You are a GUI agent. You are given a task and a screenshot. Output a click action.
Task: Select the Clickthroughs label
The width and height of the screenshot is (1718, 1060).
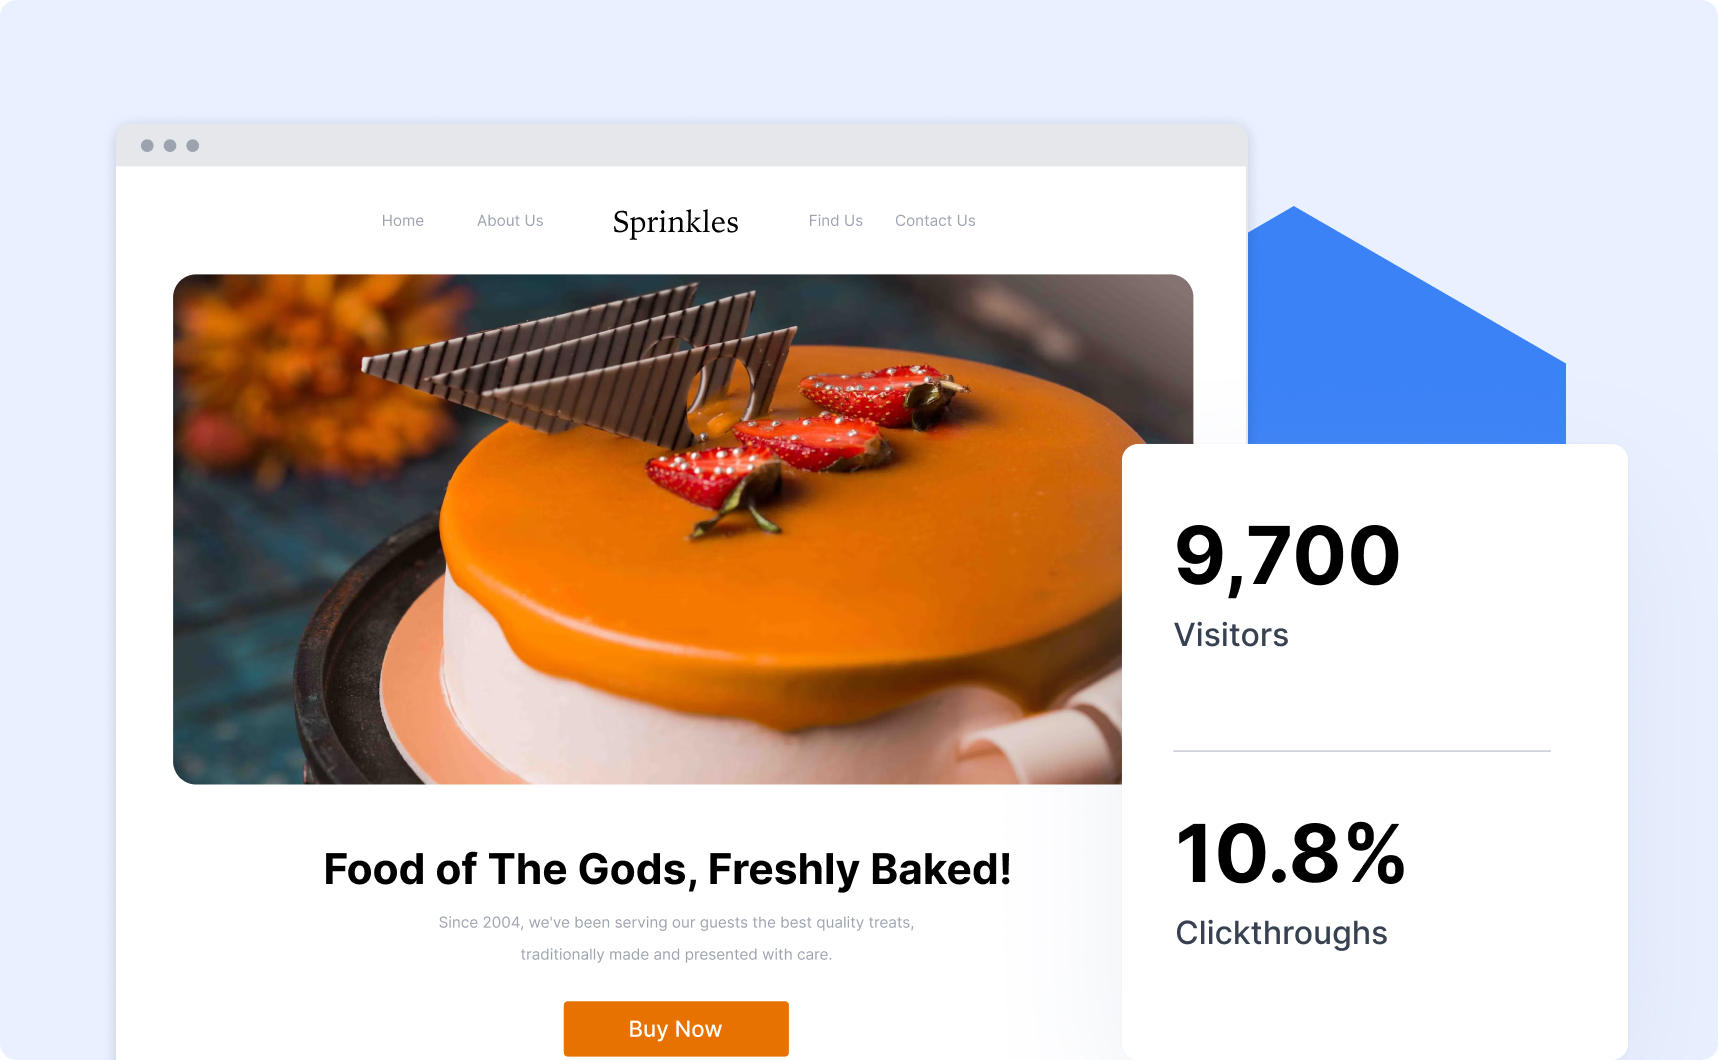coord(1281,933)
